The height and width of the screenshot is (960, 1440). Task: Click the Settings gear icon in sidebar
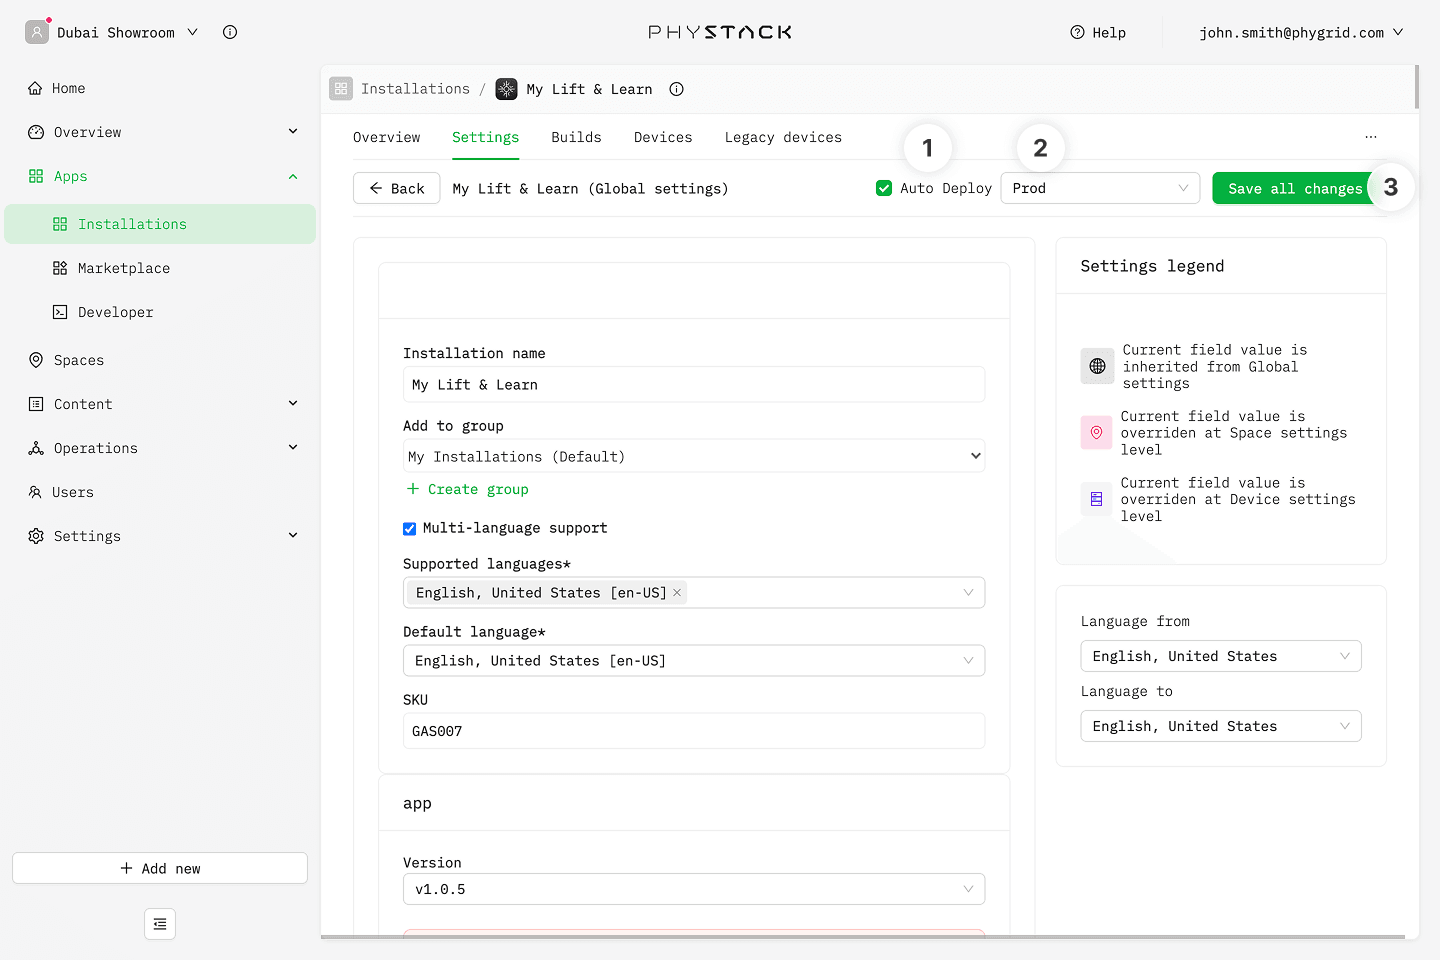coord(36,536)
